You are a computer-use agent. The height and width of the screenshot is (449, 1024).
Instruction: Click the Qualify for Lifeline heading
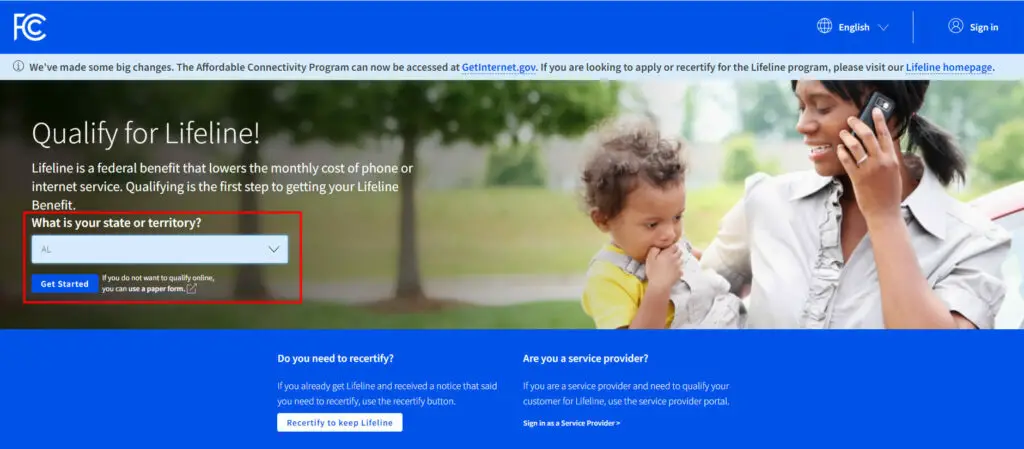(146, 134)
